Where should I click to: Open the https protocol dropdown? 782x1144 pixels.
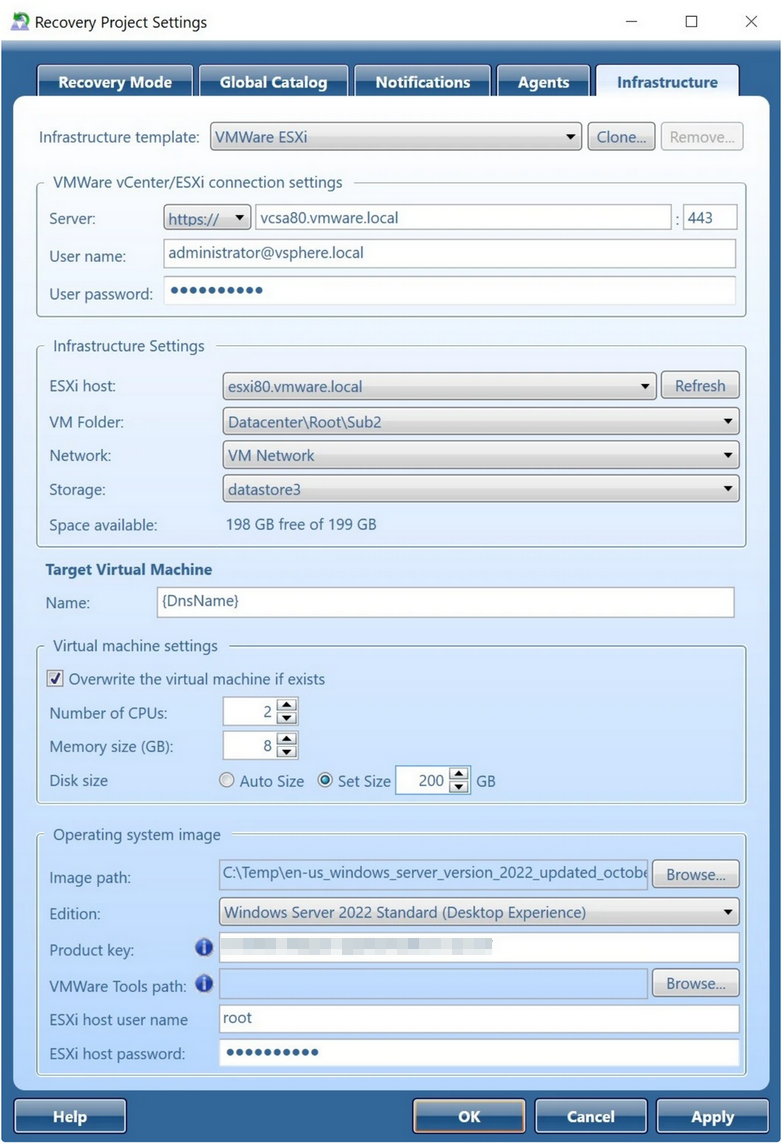239,218
